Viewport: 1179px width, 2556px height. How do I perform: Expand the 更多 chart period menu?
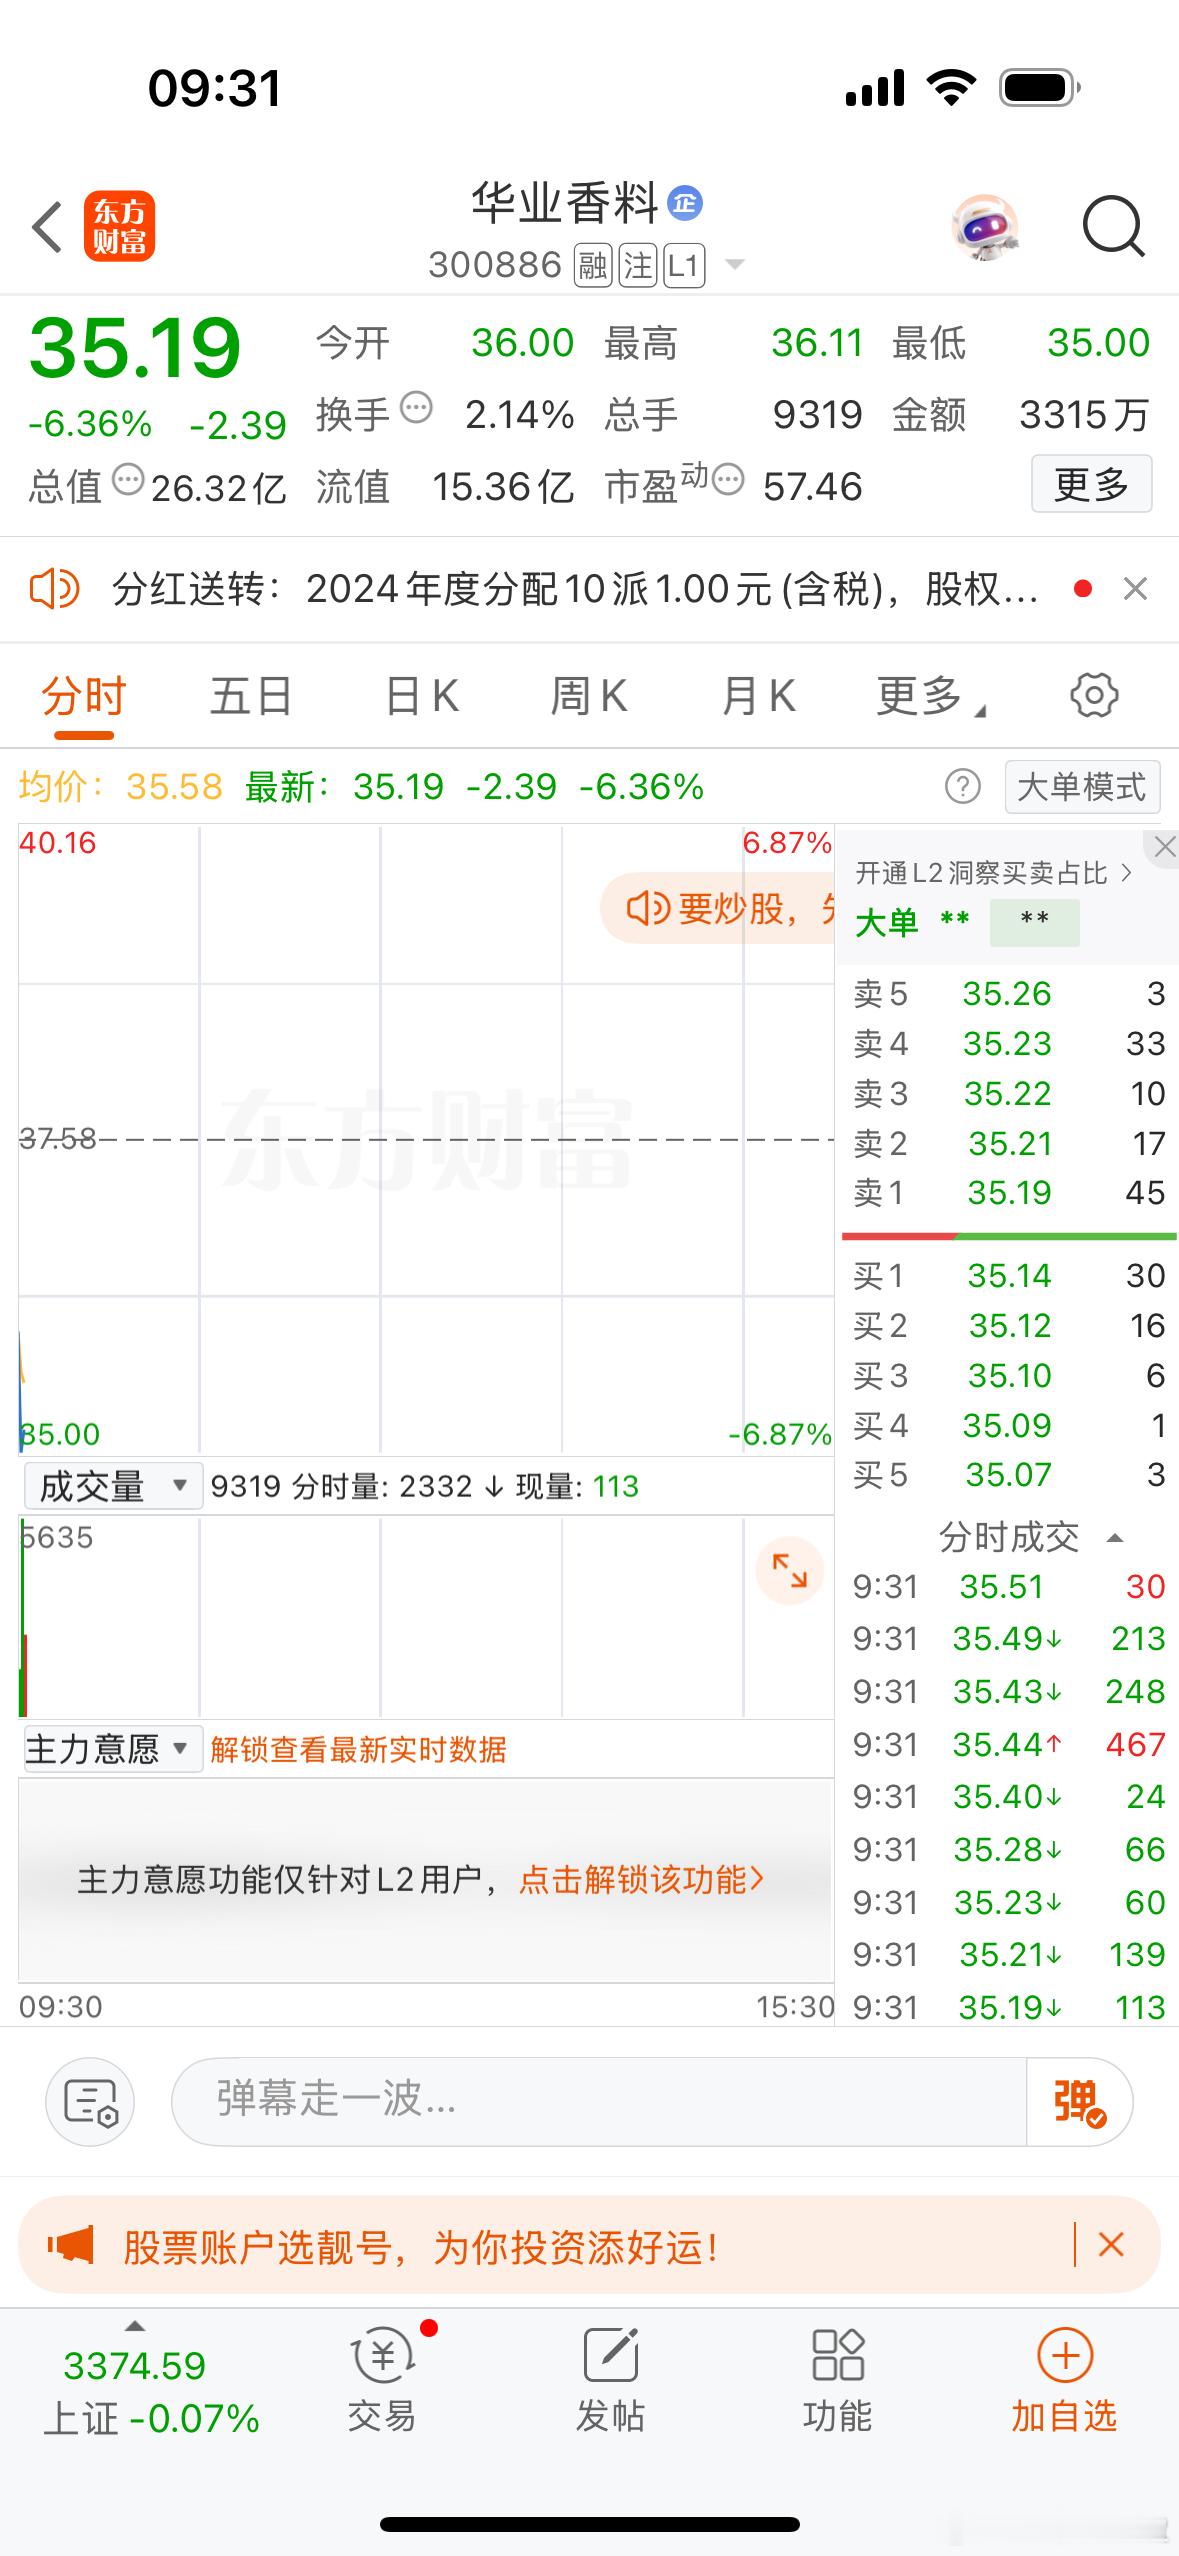(x=930, y=696)
